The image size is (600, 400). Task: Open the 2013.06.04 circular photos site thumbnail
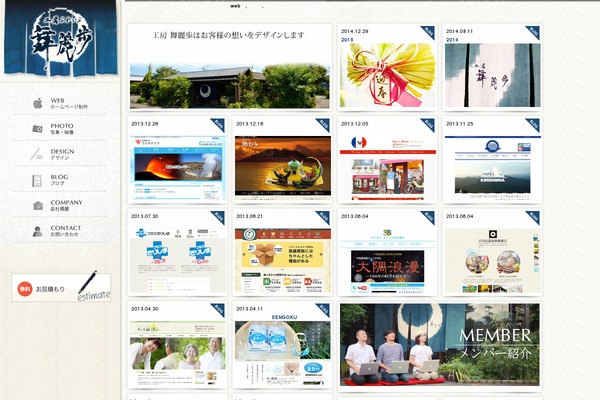point(492,260)
